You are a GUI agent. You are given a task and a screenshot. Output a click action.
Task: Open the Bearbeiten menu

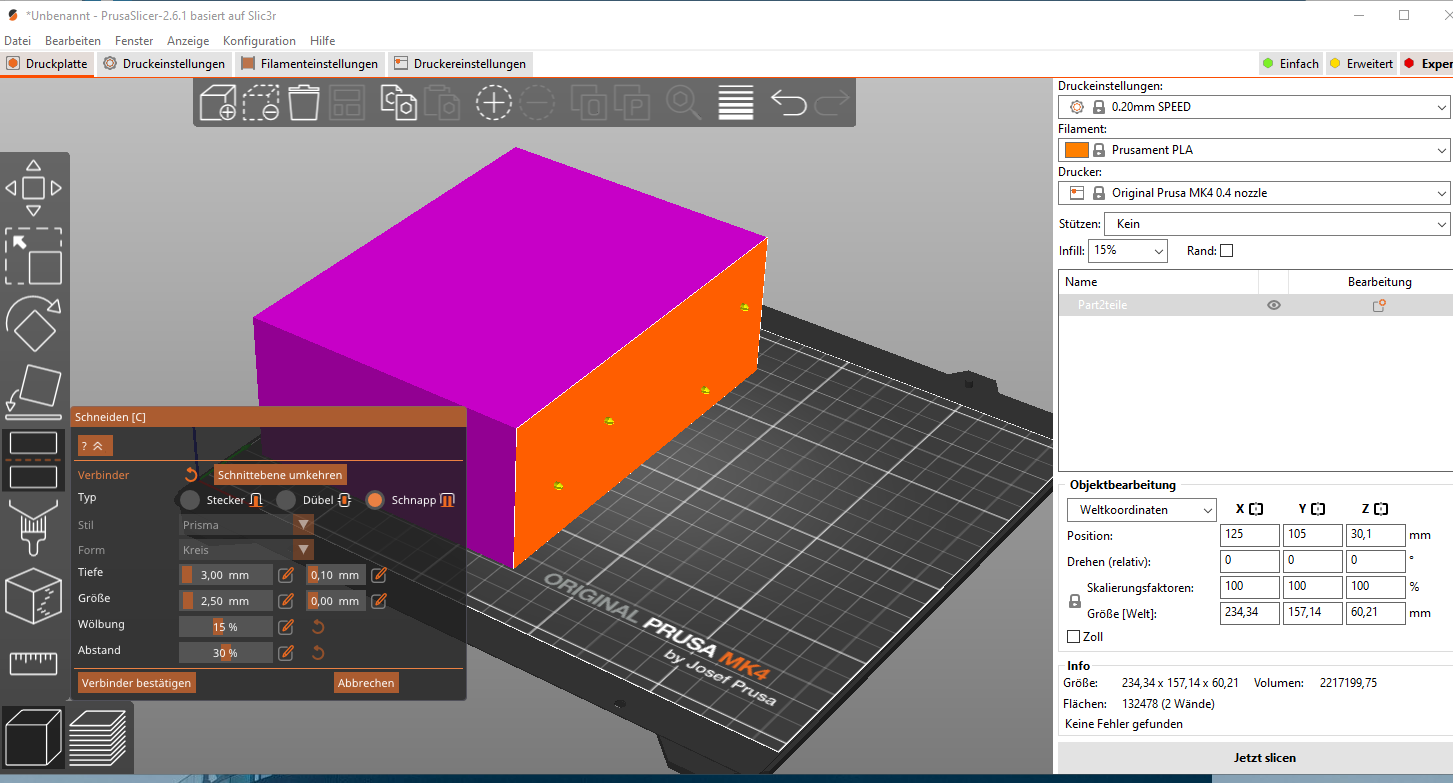(73, 41)
